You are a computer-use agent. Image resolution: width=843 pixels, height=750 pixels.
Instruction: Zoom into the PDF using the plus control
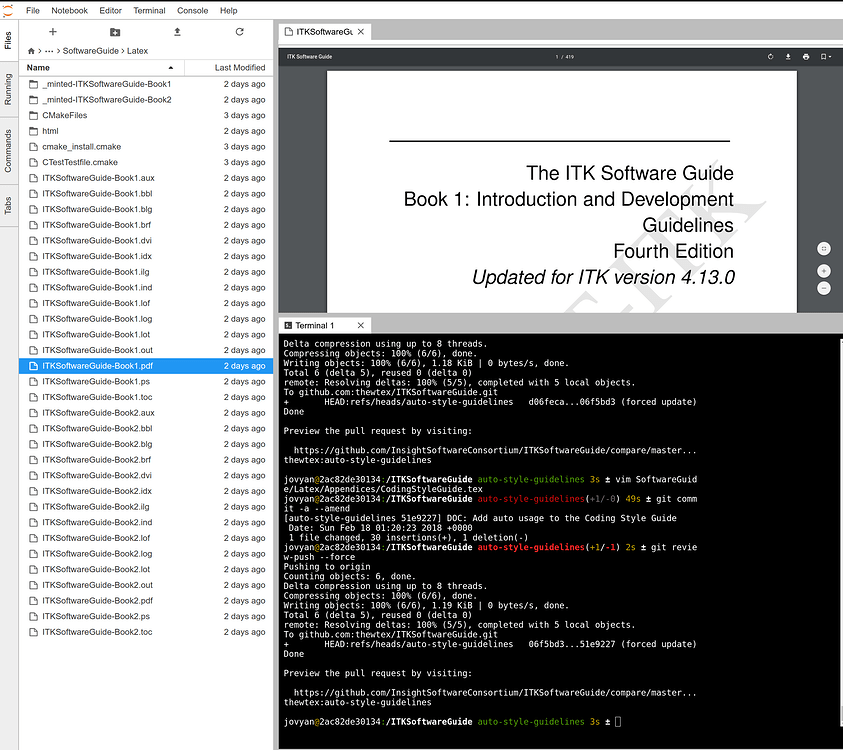tap(823, 270)
